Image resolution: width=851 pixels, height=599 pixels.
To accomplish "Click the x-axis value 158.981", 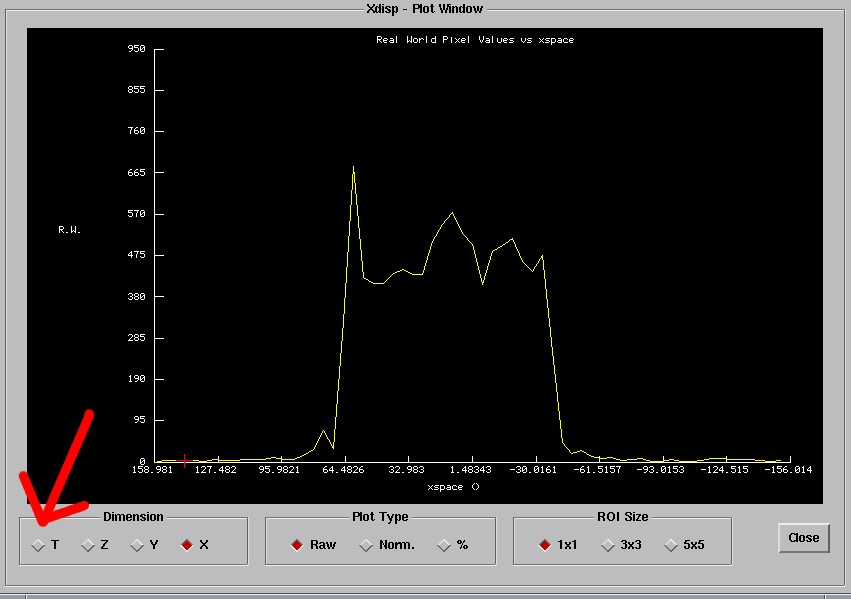I will pyautogui.click(x=152, y=470).
